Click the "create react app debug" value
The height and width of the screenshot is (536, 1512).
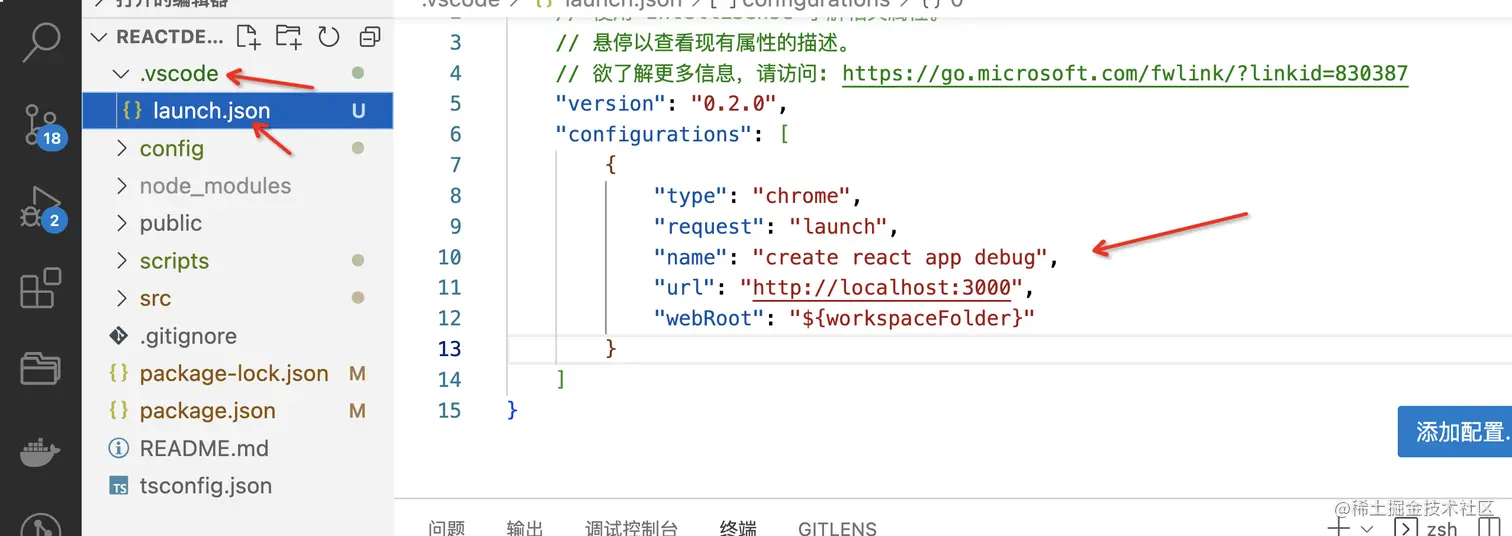click(x=899, y=258)
